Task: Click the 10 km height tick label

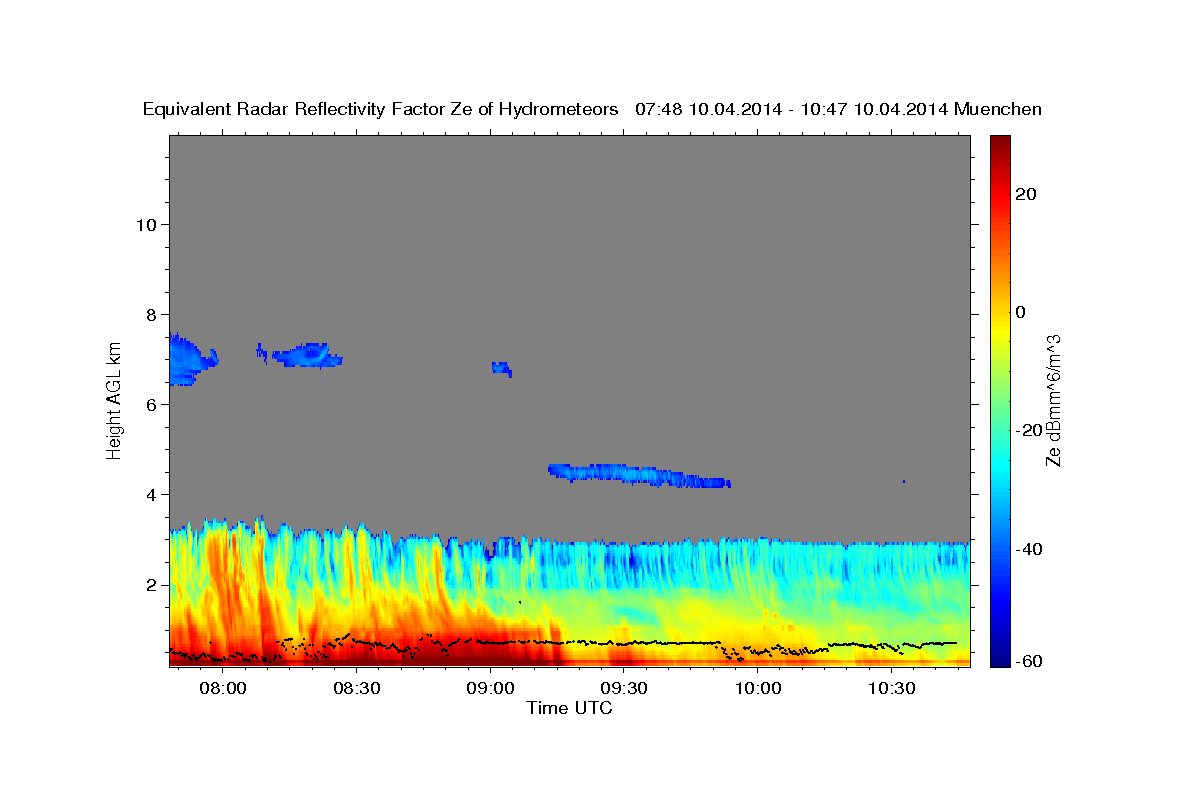Action: pyautogui.click(x=145, y=224)
